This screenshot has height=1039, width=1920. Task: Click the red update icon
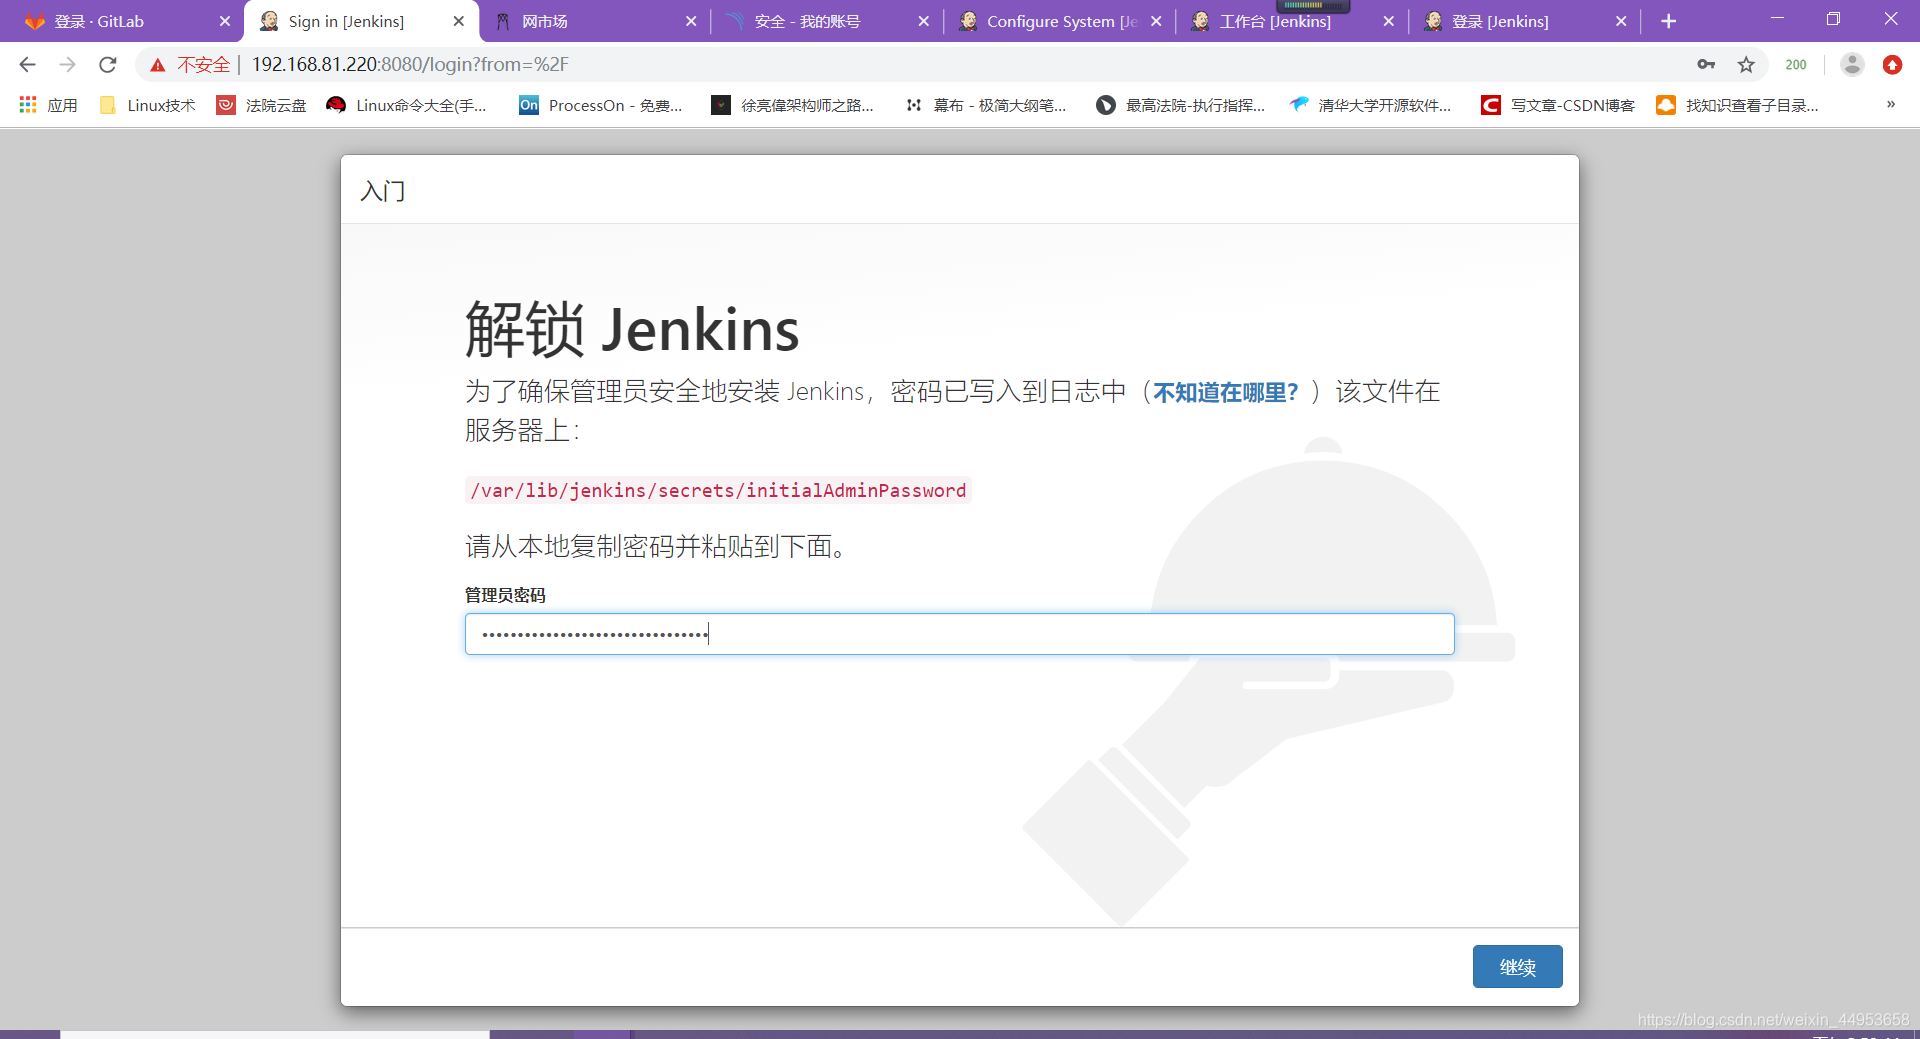coord(1892,65)
